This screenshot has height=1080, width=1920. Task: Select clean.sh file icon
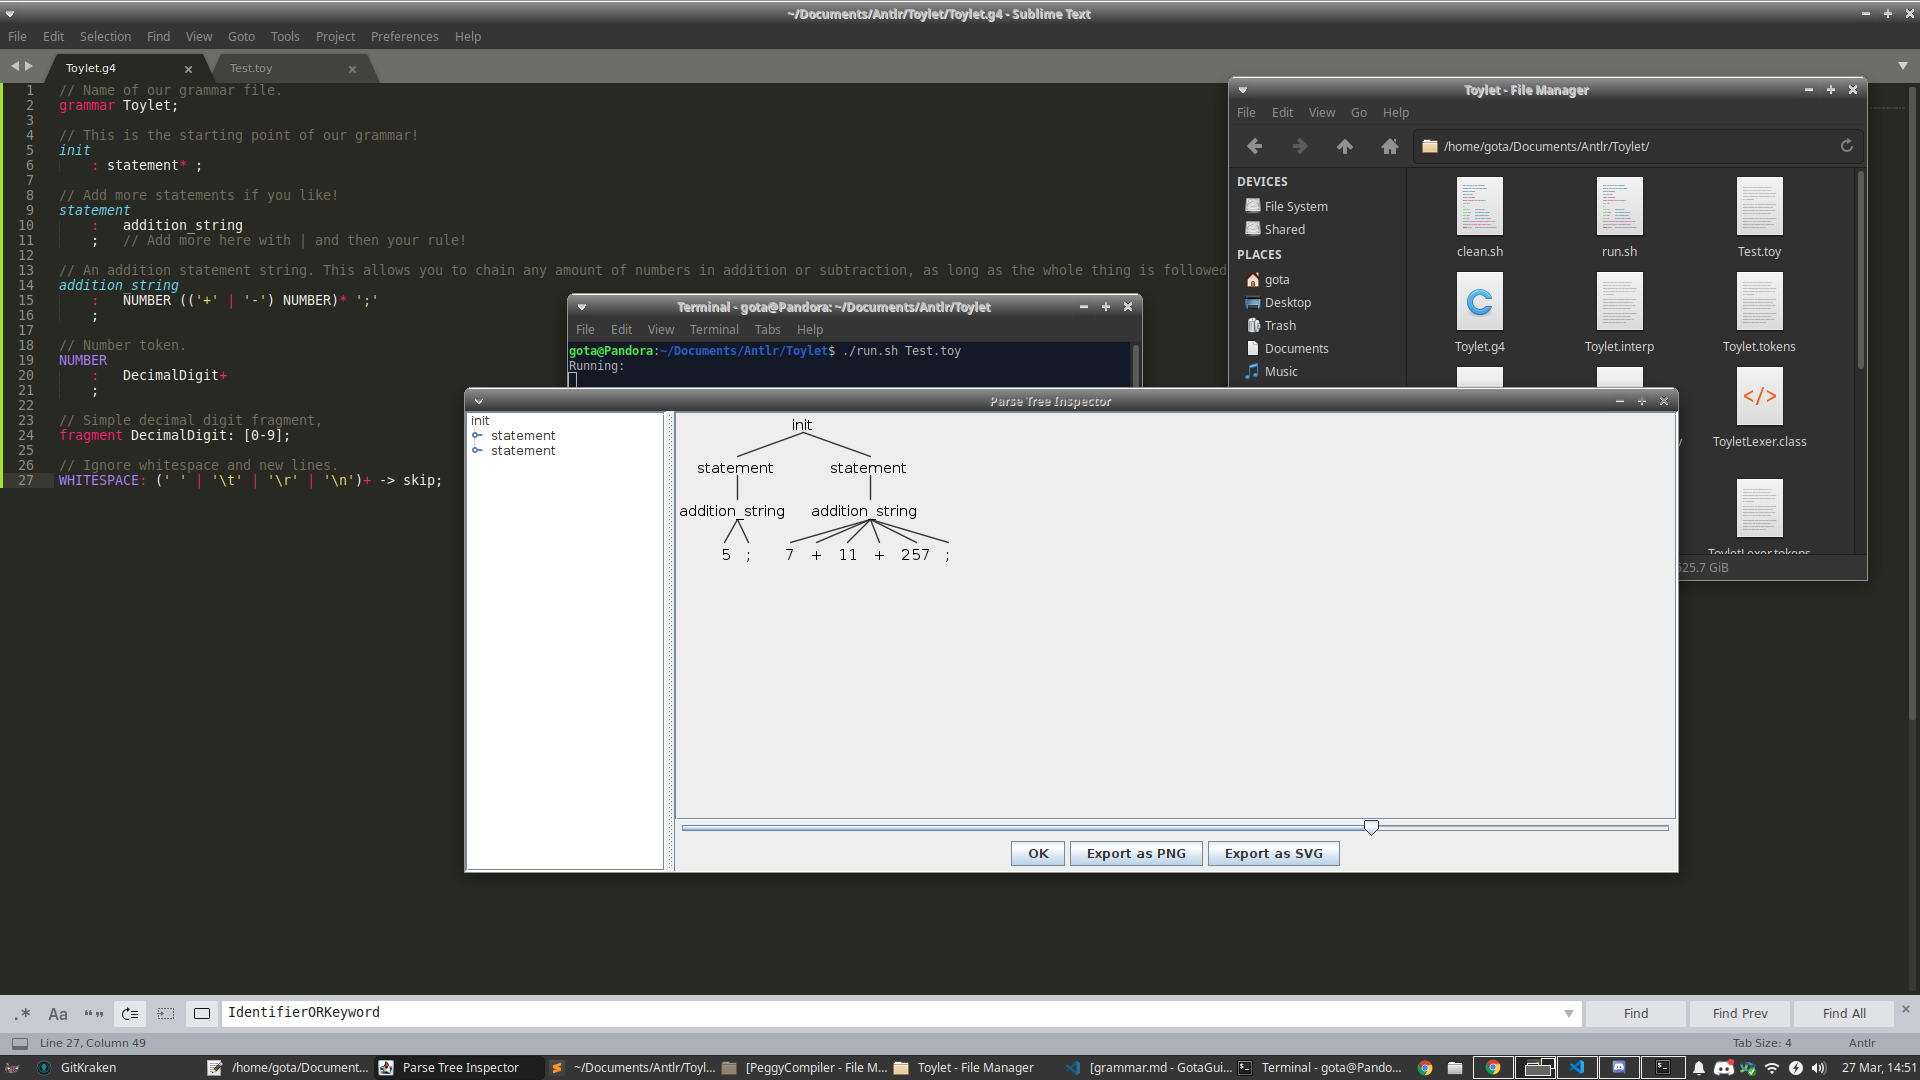coord(1479,206)
